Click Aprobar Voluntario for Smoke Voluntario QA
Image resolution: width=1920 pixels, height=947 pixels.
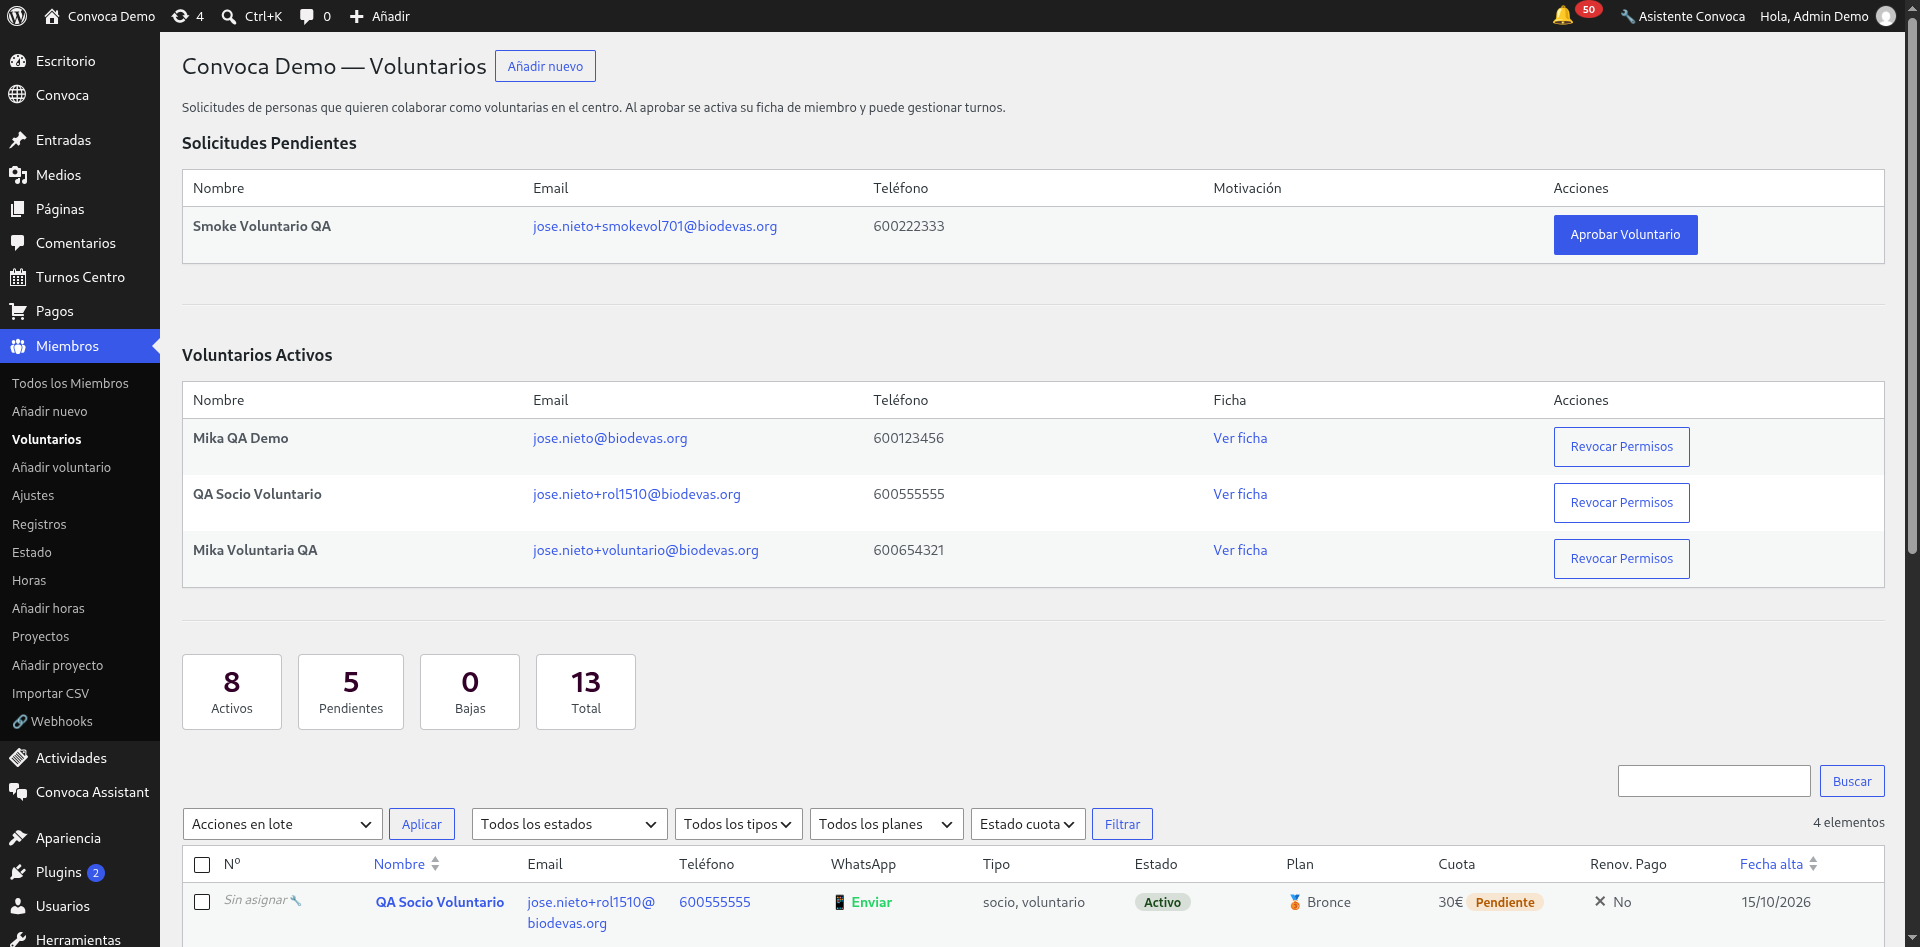(x=1625, y=235)
